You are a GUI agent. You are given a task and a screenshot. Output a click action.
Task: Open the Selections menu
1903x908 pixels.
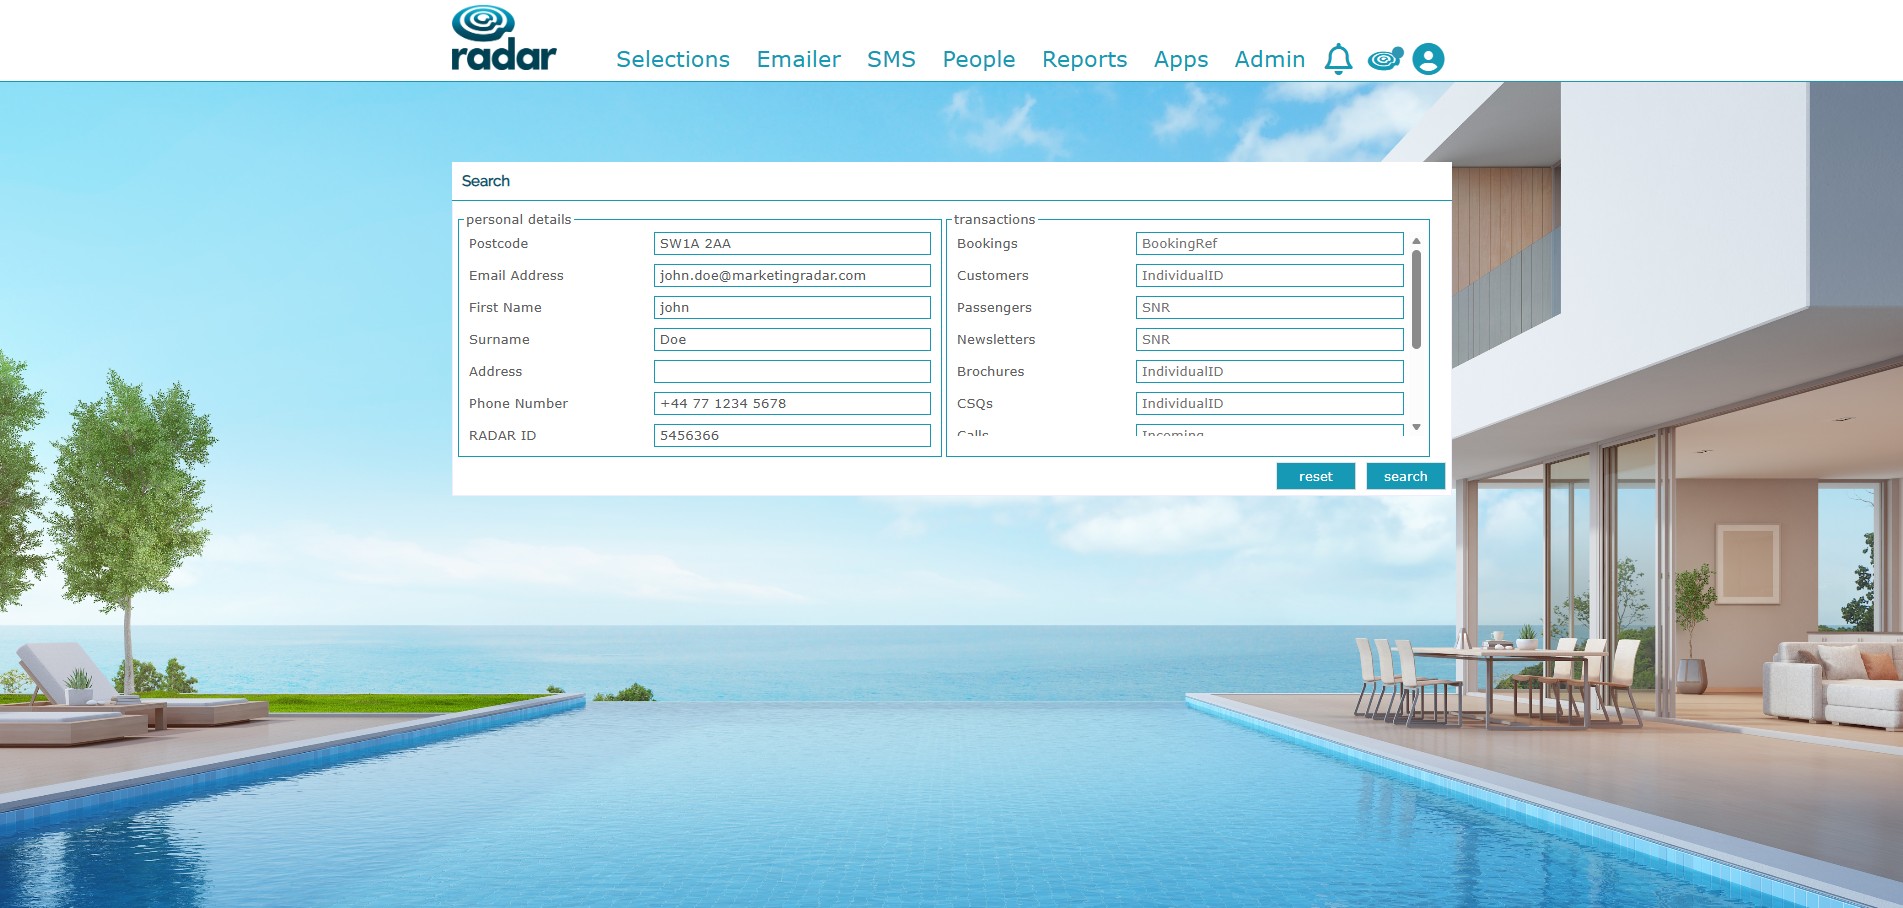click(x=673, y=59)
